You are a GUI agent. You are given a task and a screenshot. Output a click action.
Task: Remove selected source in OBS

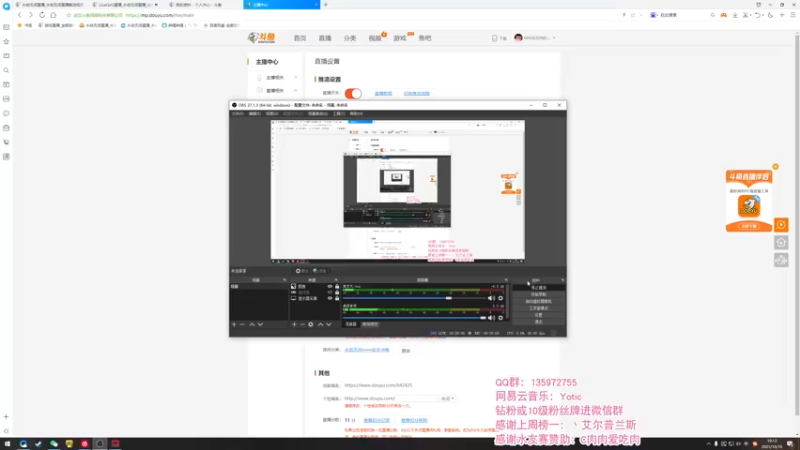pos(302,324)
